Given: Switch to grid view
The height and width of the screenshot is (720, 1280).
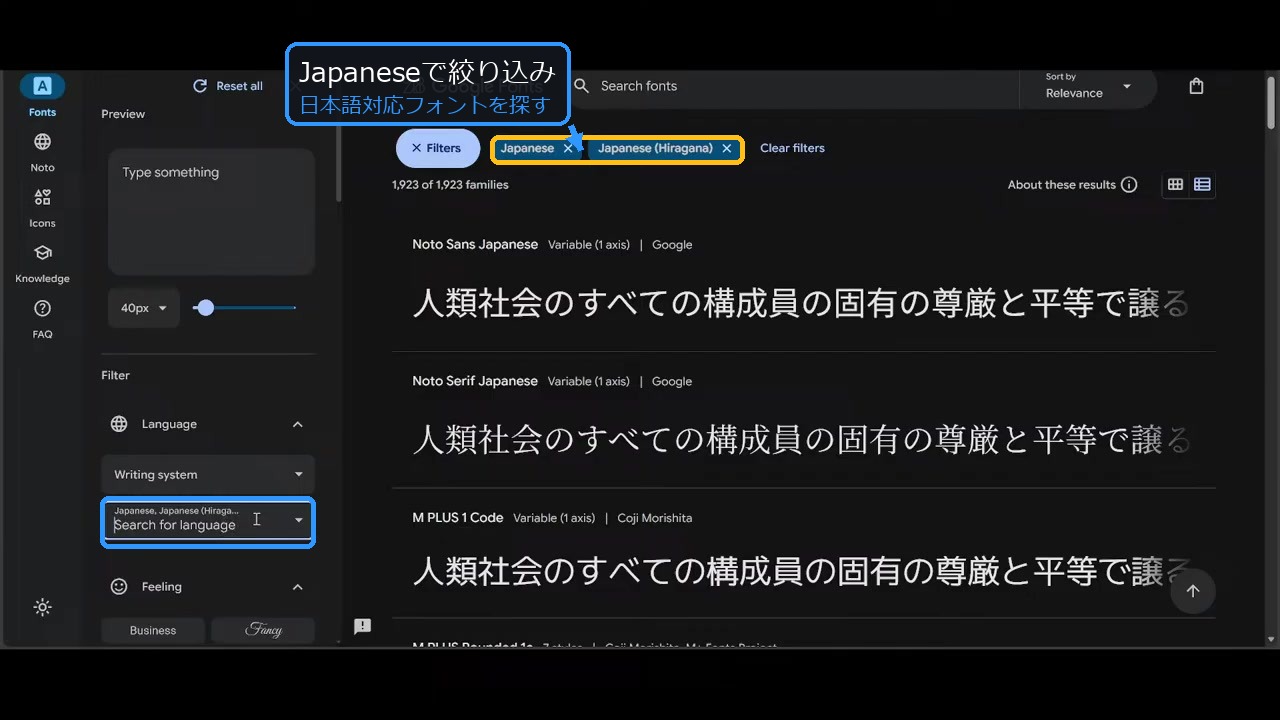Looking at the screenshot, I should click(1175, 185).
